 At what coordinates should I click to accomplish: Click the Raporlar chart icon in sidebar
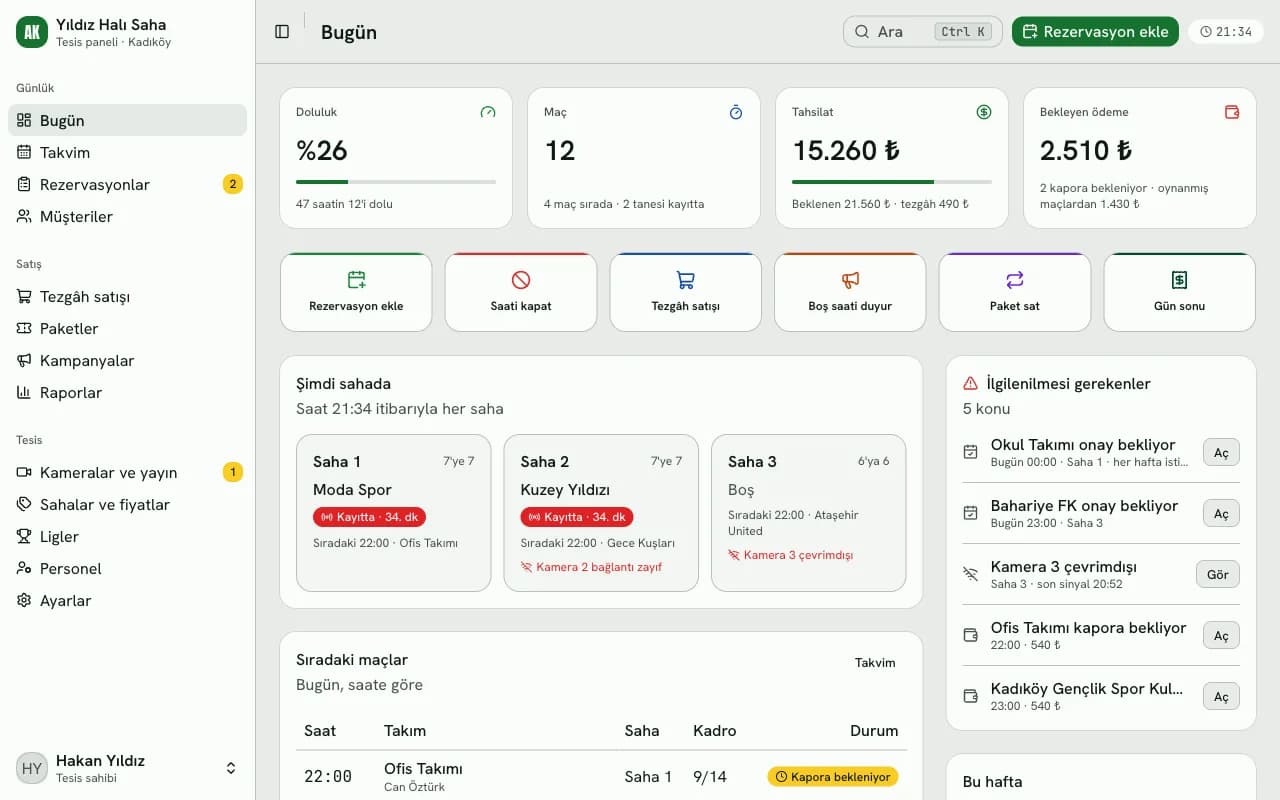24,392
